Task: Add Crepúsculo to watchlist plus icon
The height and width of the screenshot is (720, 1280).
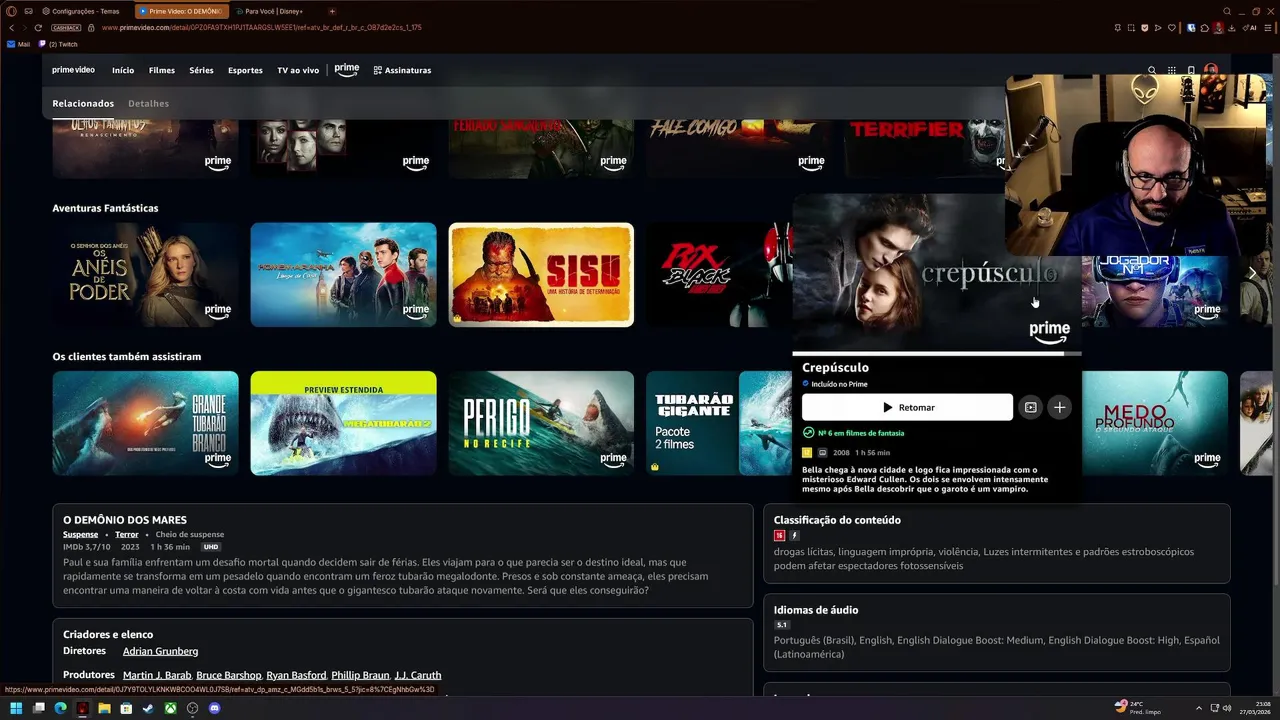Action: 1059,407
